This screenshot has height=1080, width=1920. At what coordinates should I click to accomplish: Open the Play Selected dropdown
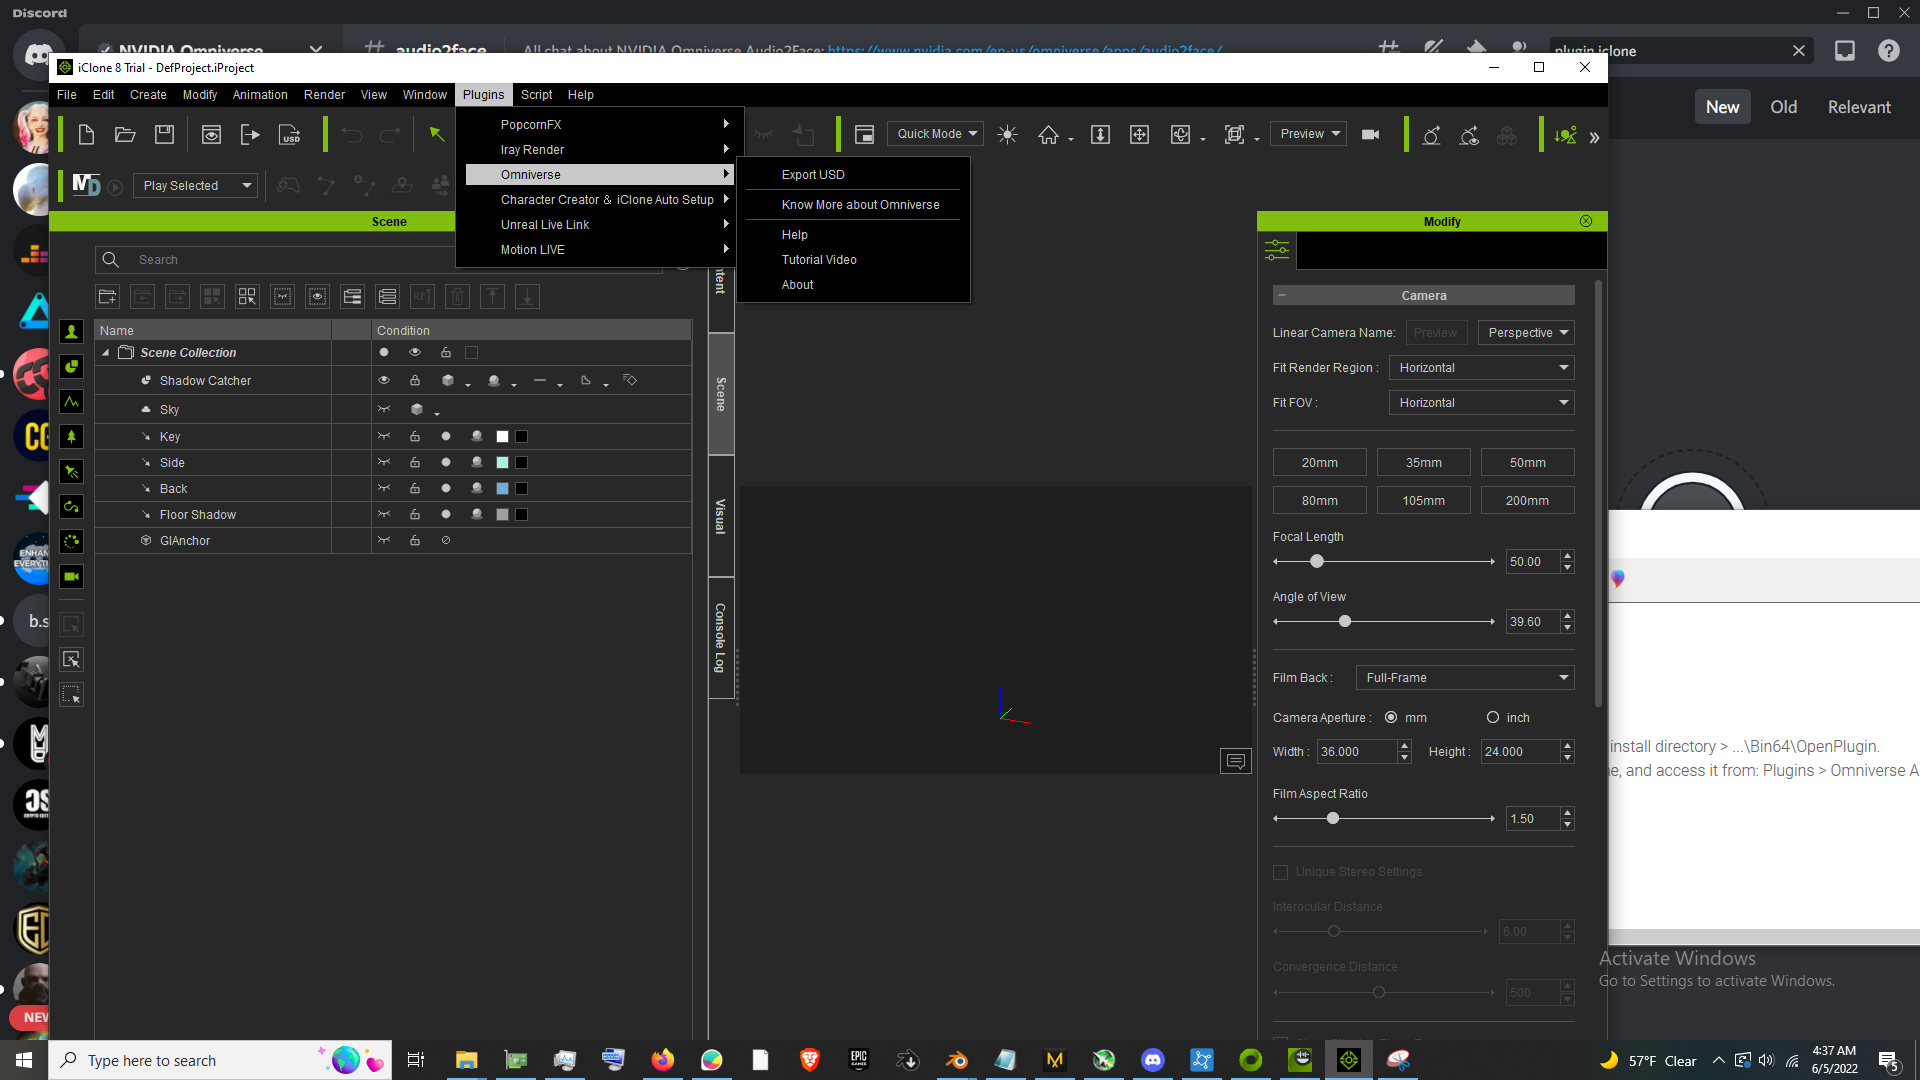point(196,185)
